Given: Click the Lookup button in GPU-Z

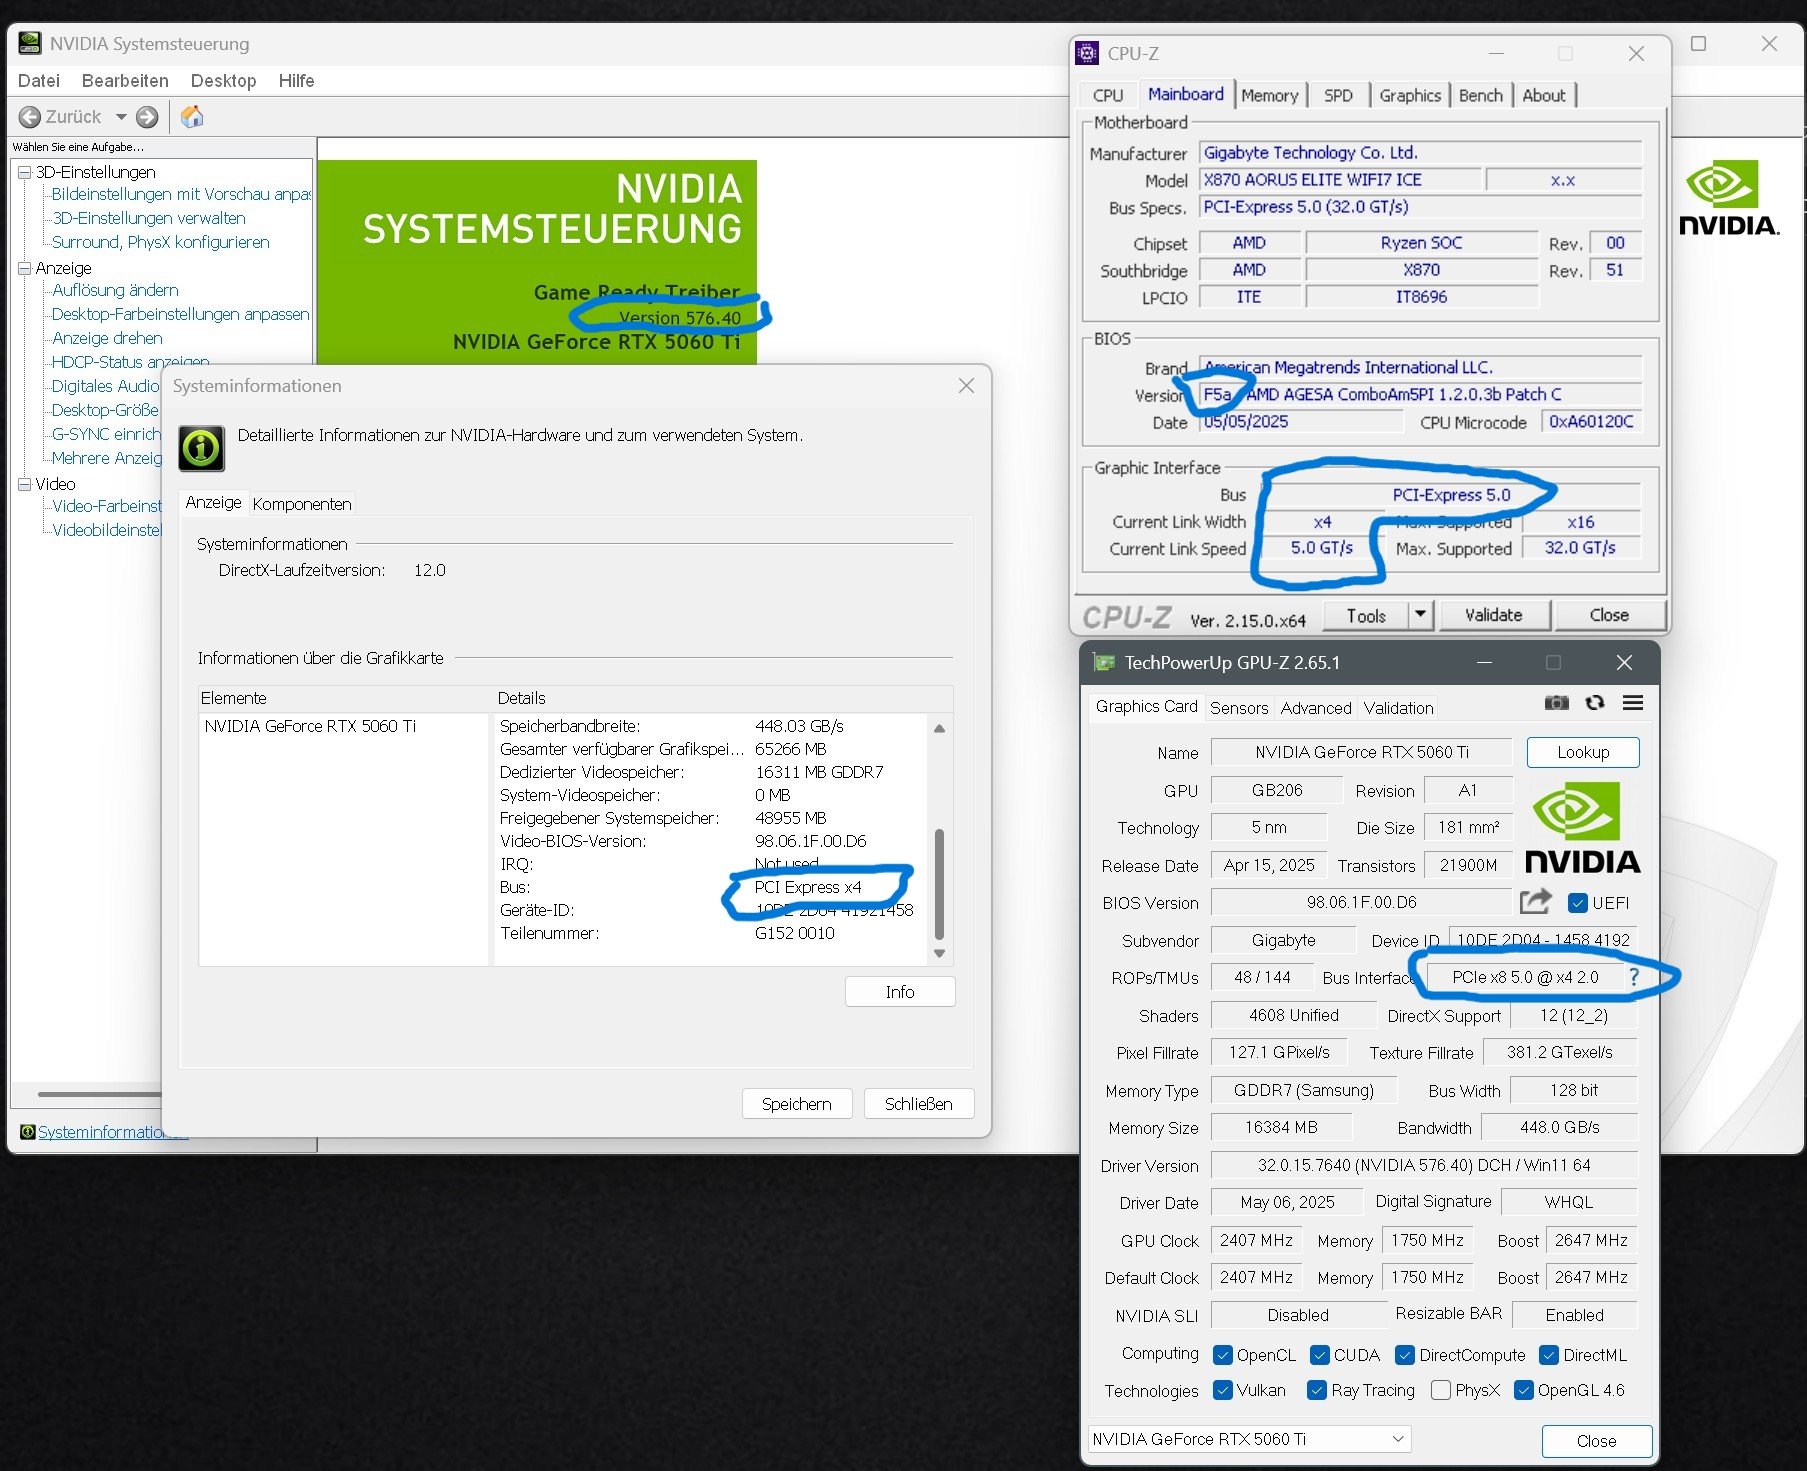Looking at the screenshot, I should pos(1583,752).
